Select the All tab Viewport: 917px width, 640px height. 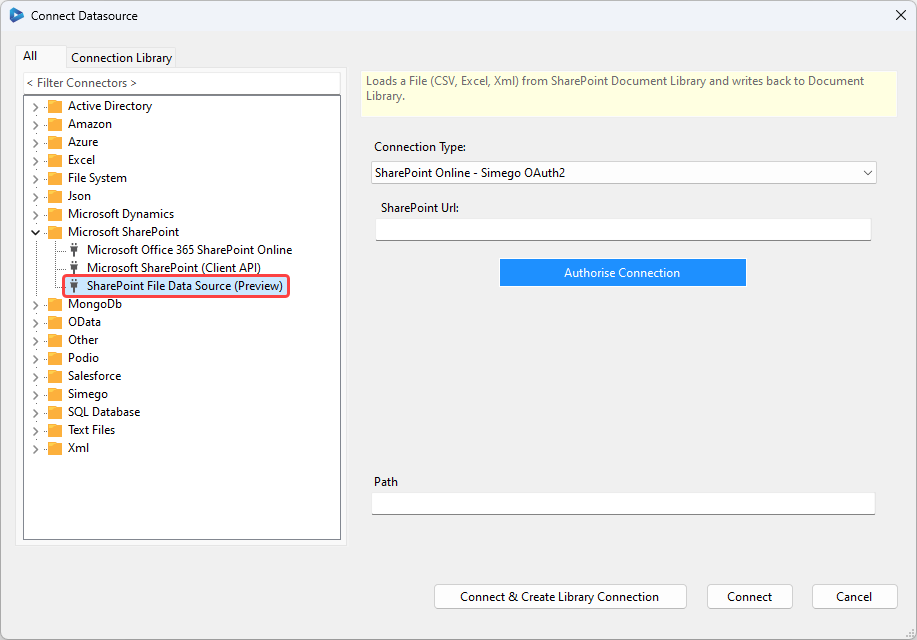click(x=40, y=57)
